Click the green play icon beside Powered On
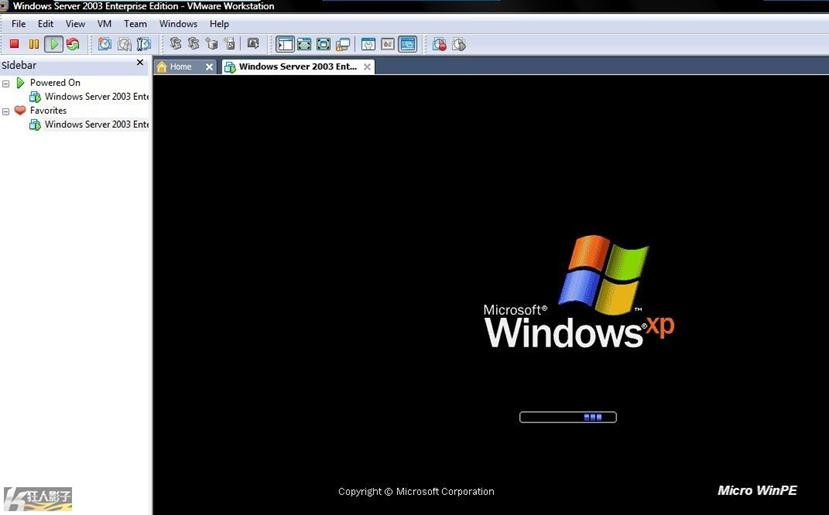This screenshot has height=515, width=829. click(x=20, y=82)
